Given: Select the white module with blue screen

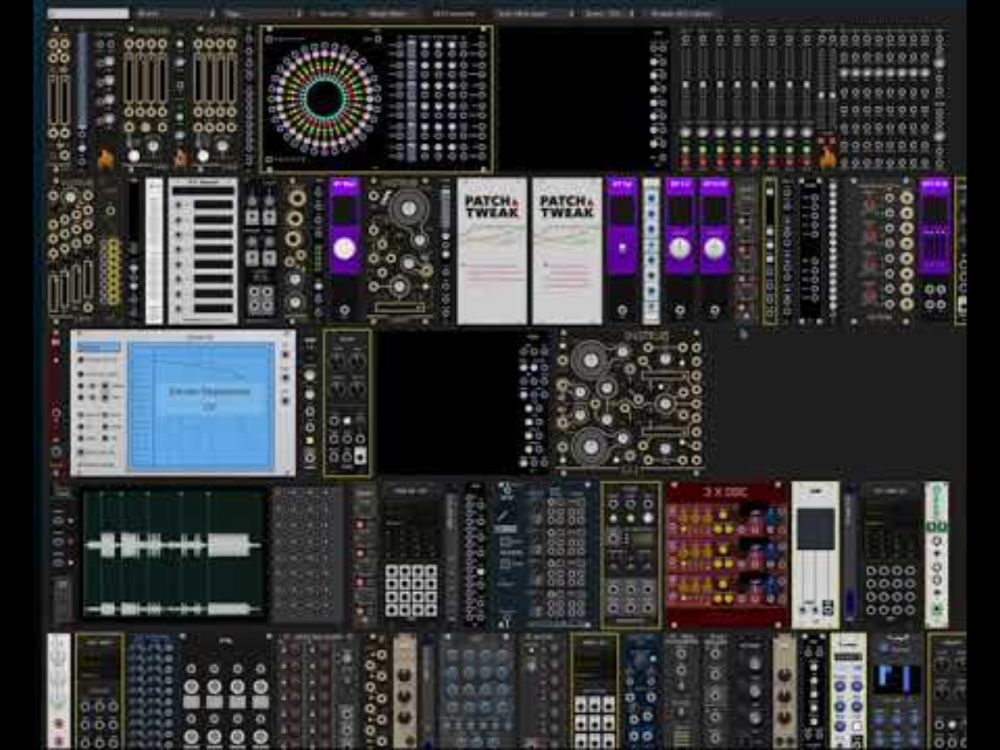Looking at the screenshot, I should 183,403.
